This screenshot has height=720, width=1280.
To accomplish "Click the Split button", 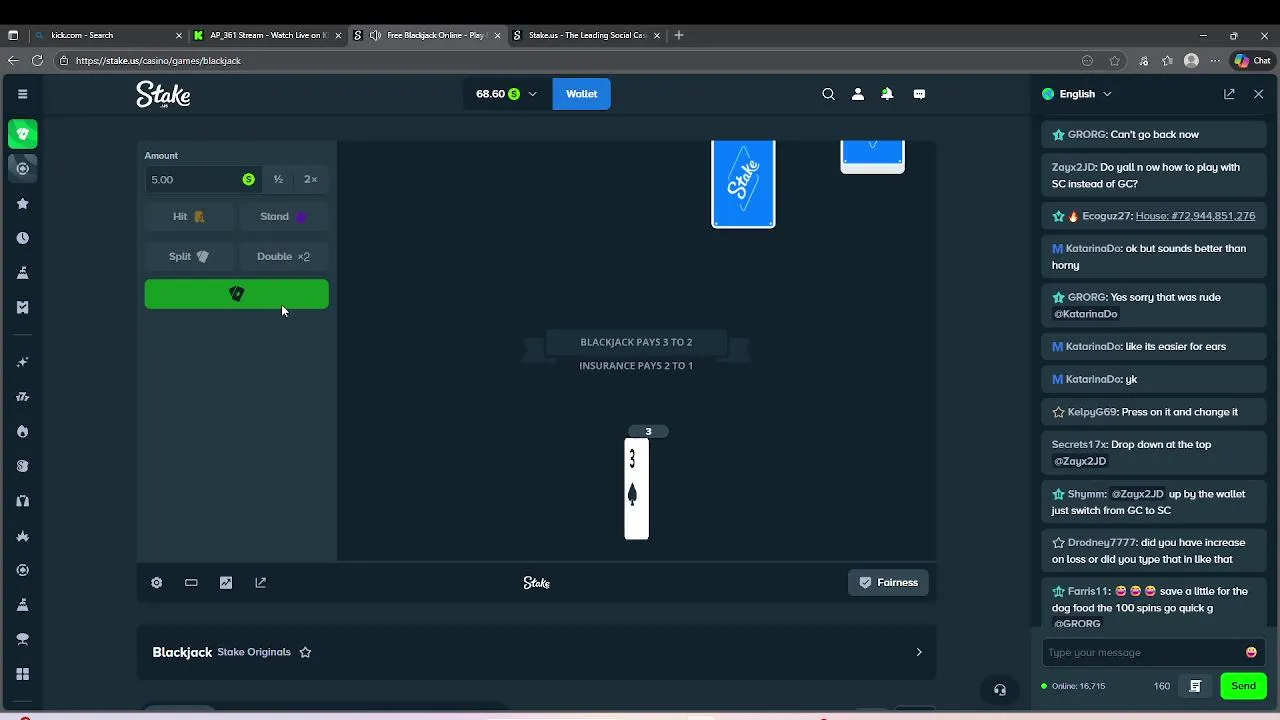I will click(189, 256).
